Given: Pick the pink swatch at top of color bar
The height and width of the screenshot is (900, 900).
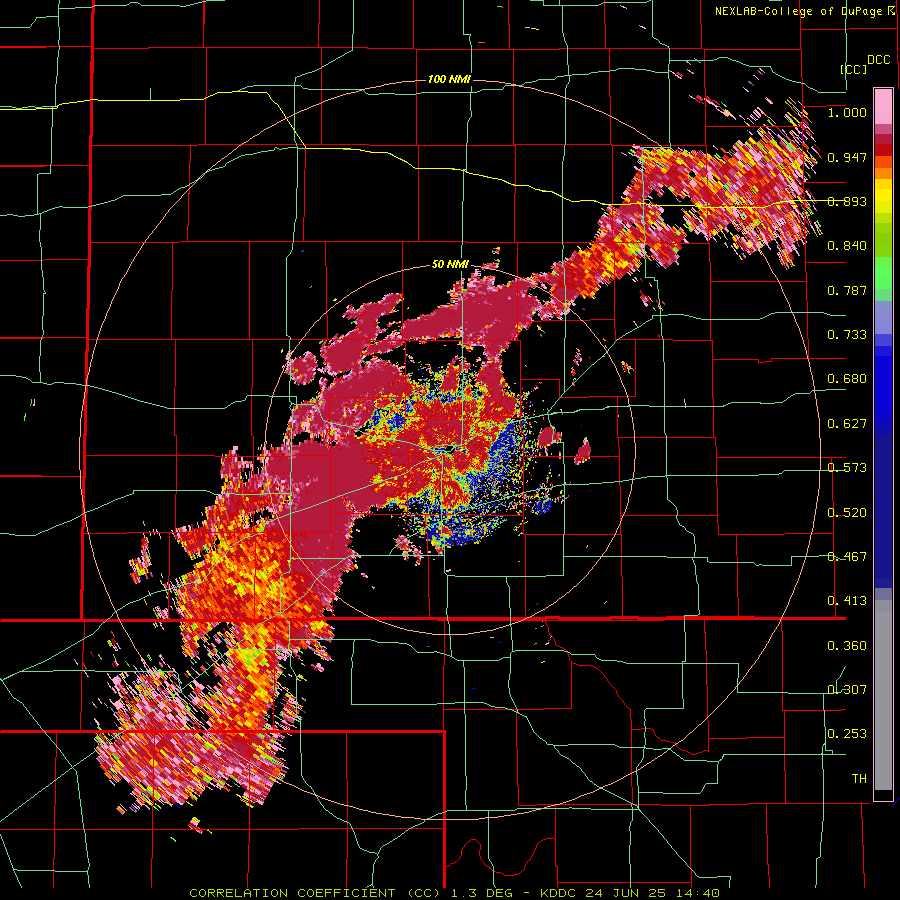Looking at the screenshot, I should pos(883,106).
